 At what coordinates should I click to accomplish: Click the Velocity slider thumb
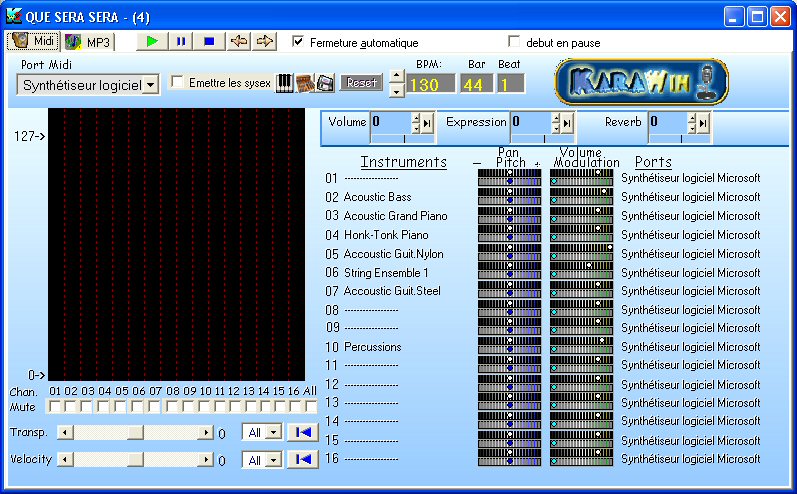(x=135, y=460)
